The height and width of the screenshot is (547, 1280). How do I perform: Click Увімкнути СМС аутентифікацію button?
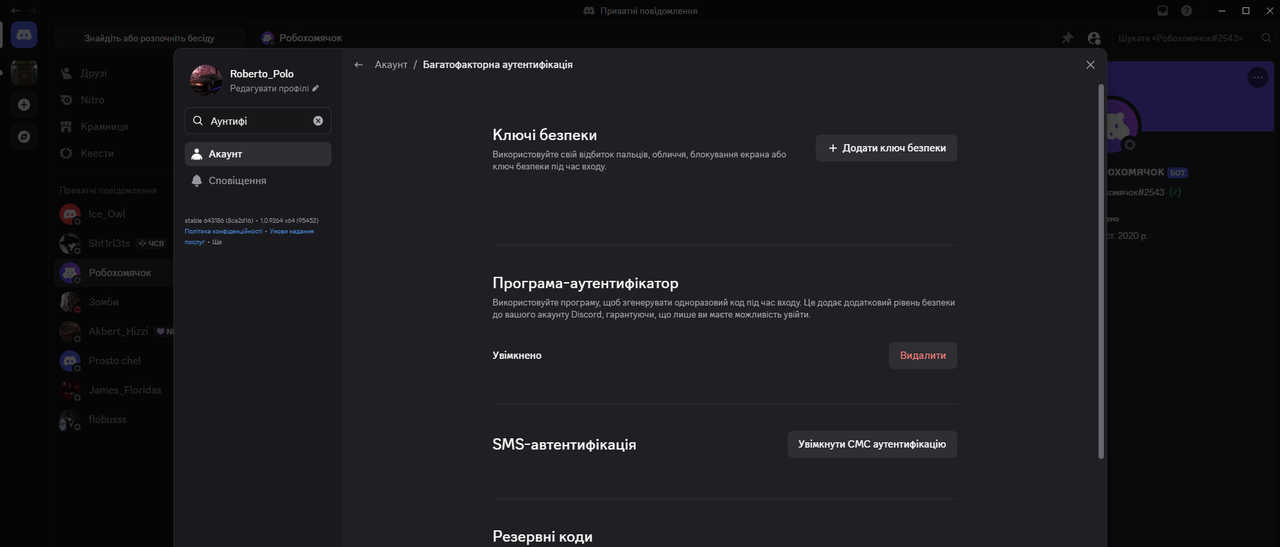coord(872,444)
